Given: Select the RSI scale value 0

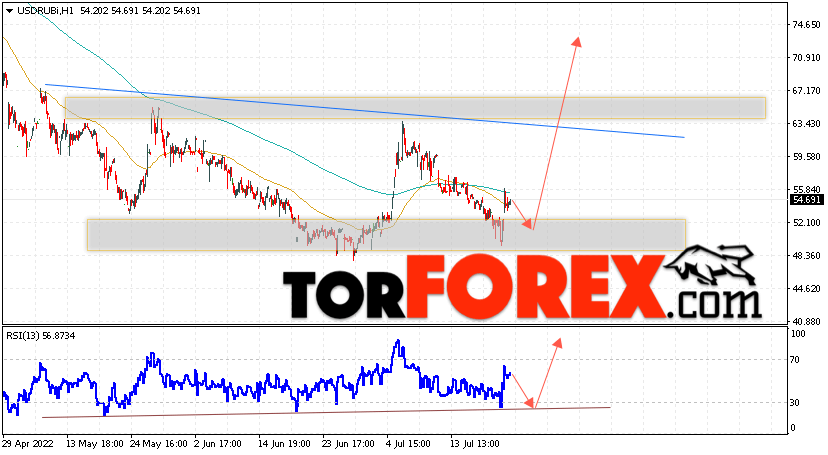Looking at the screenshot, I should [793, 428].
